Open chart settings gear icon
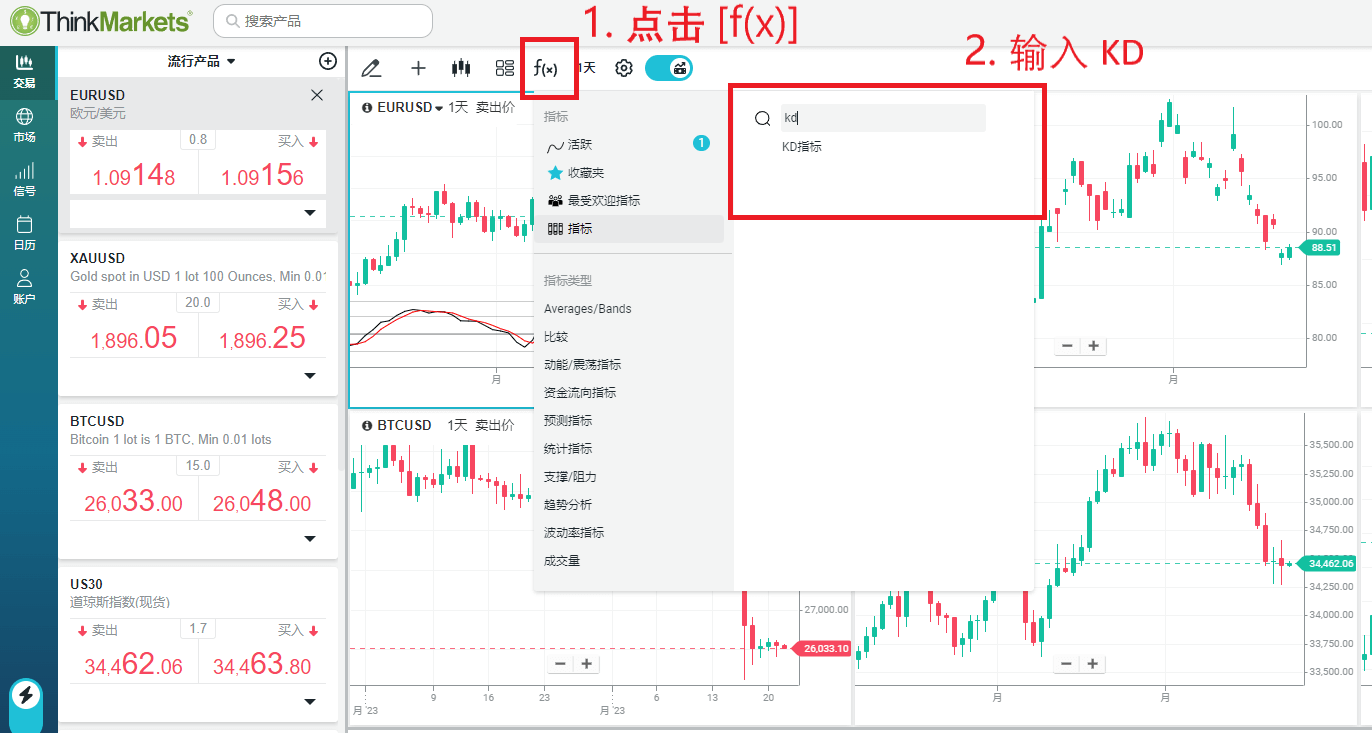 [x=624, y=68]
